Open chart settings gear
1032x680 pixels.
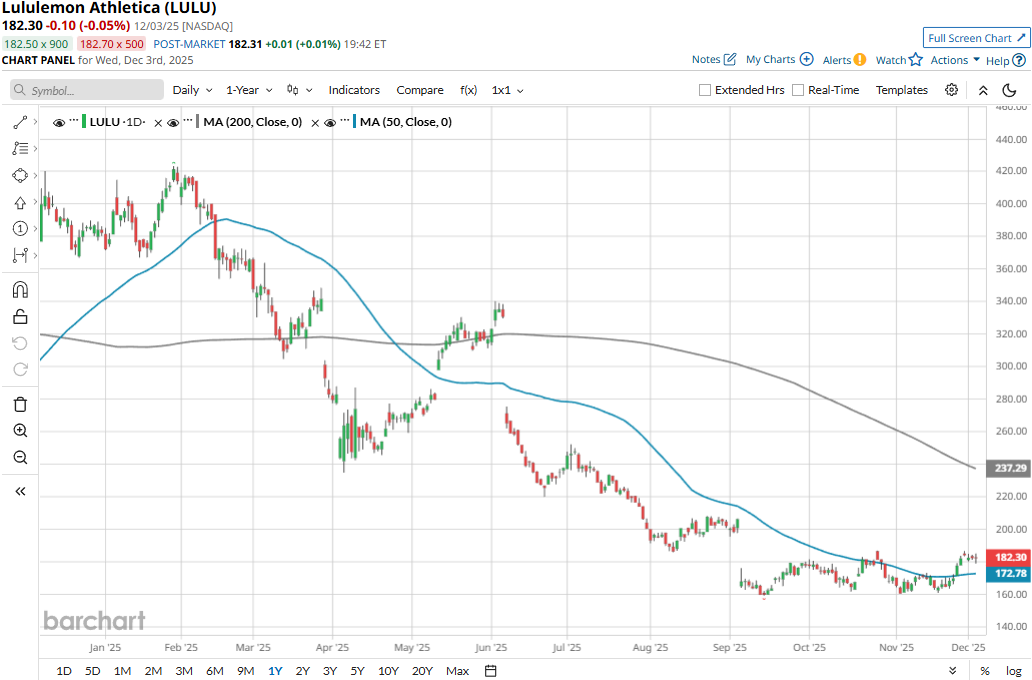pos(951,90)
